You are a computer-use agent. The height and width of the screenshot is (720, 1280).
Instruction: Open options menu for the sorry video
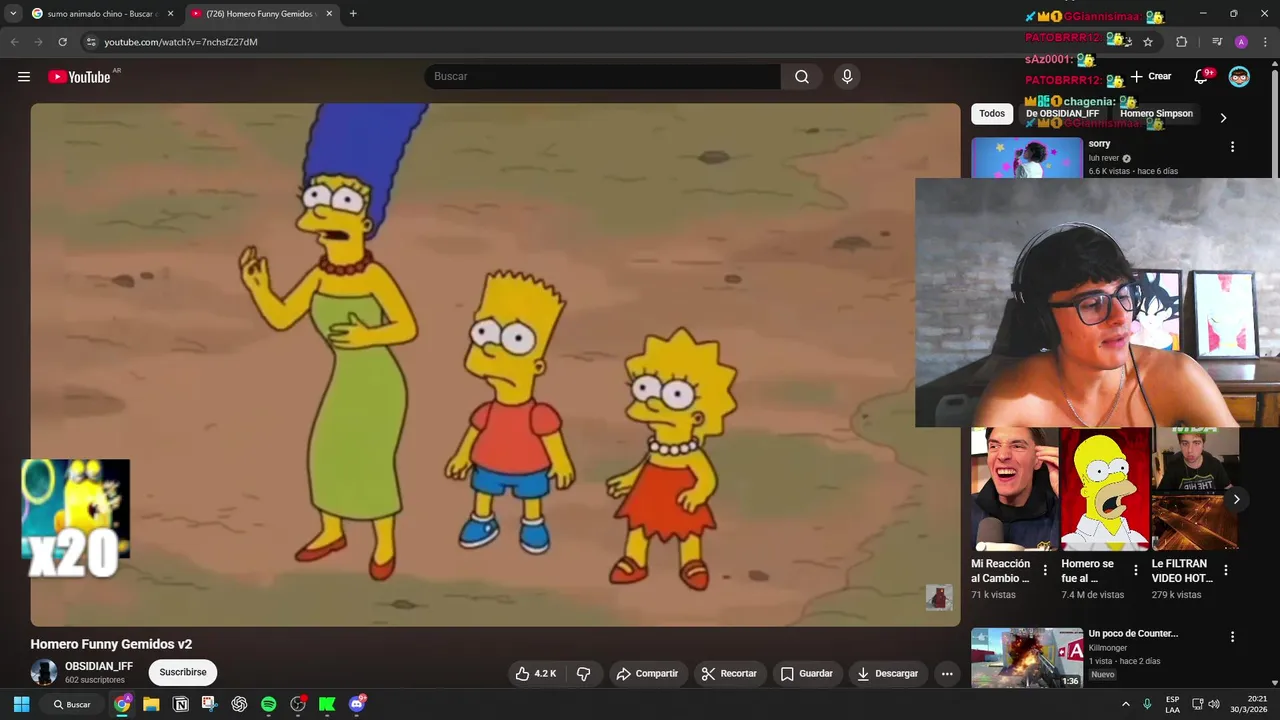pyautogui.click(x=1232, y=147)
